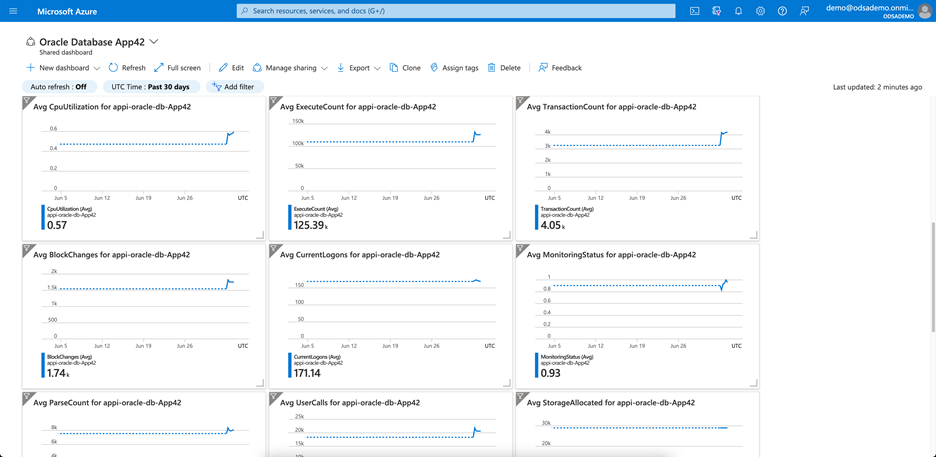Viewport: 936px width, 457px height.
Task: Click the filter icon on Avg ExecuteCount tile
Action: [x=273, y=101]
